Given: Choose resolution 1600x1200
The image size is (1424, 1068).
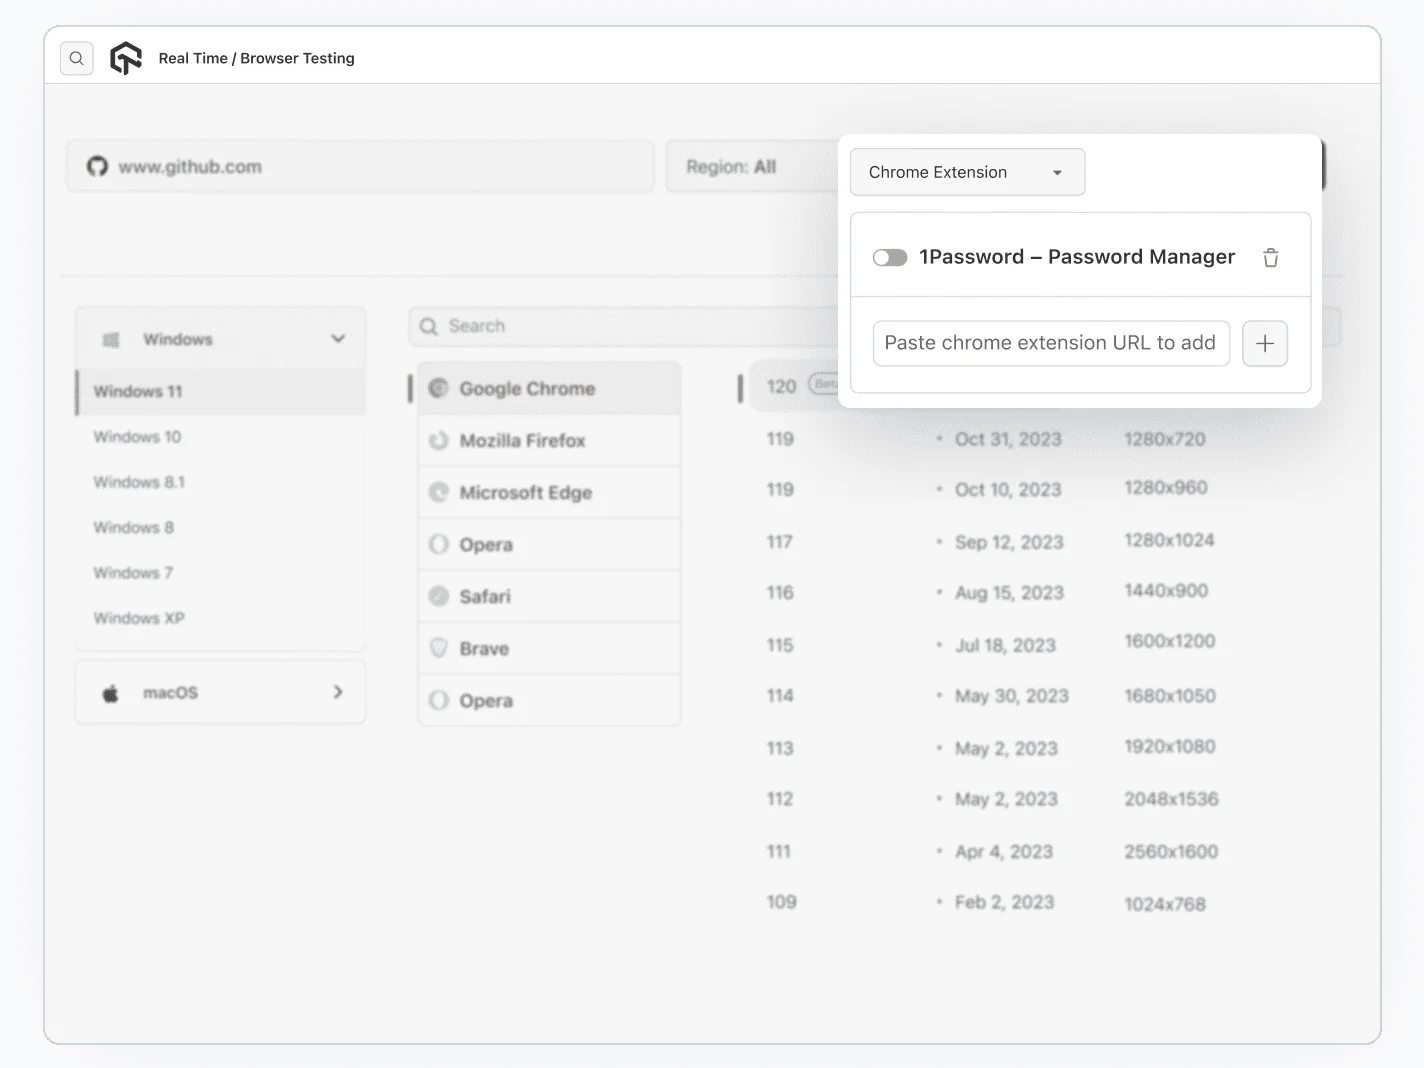Looking at the screenshot, I should 1170,641.
